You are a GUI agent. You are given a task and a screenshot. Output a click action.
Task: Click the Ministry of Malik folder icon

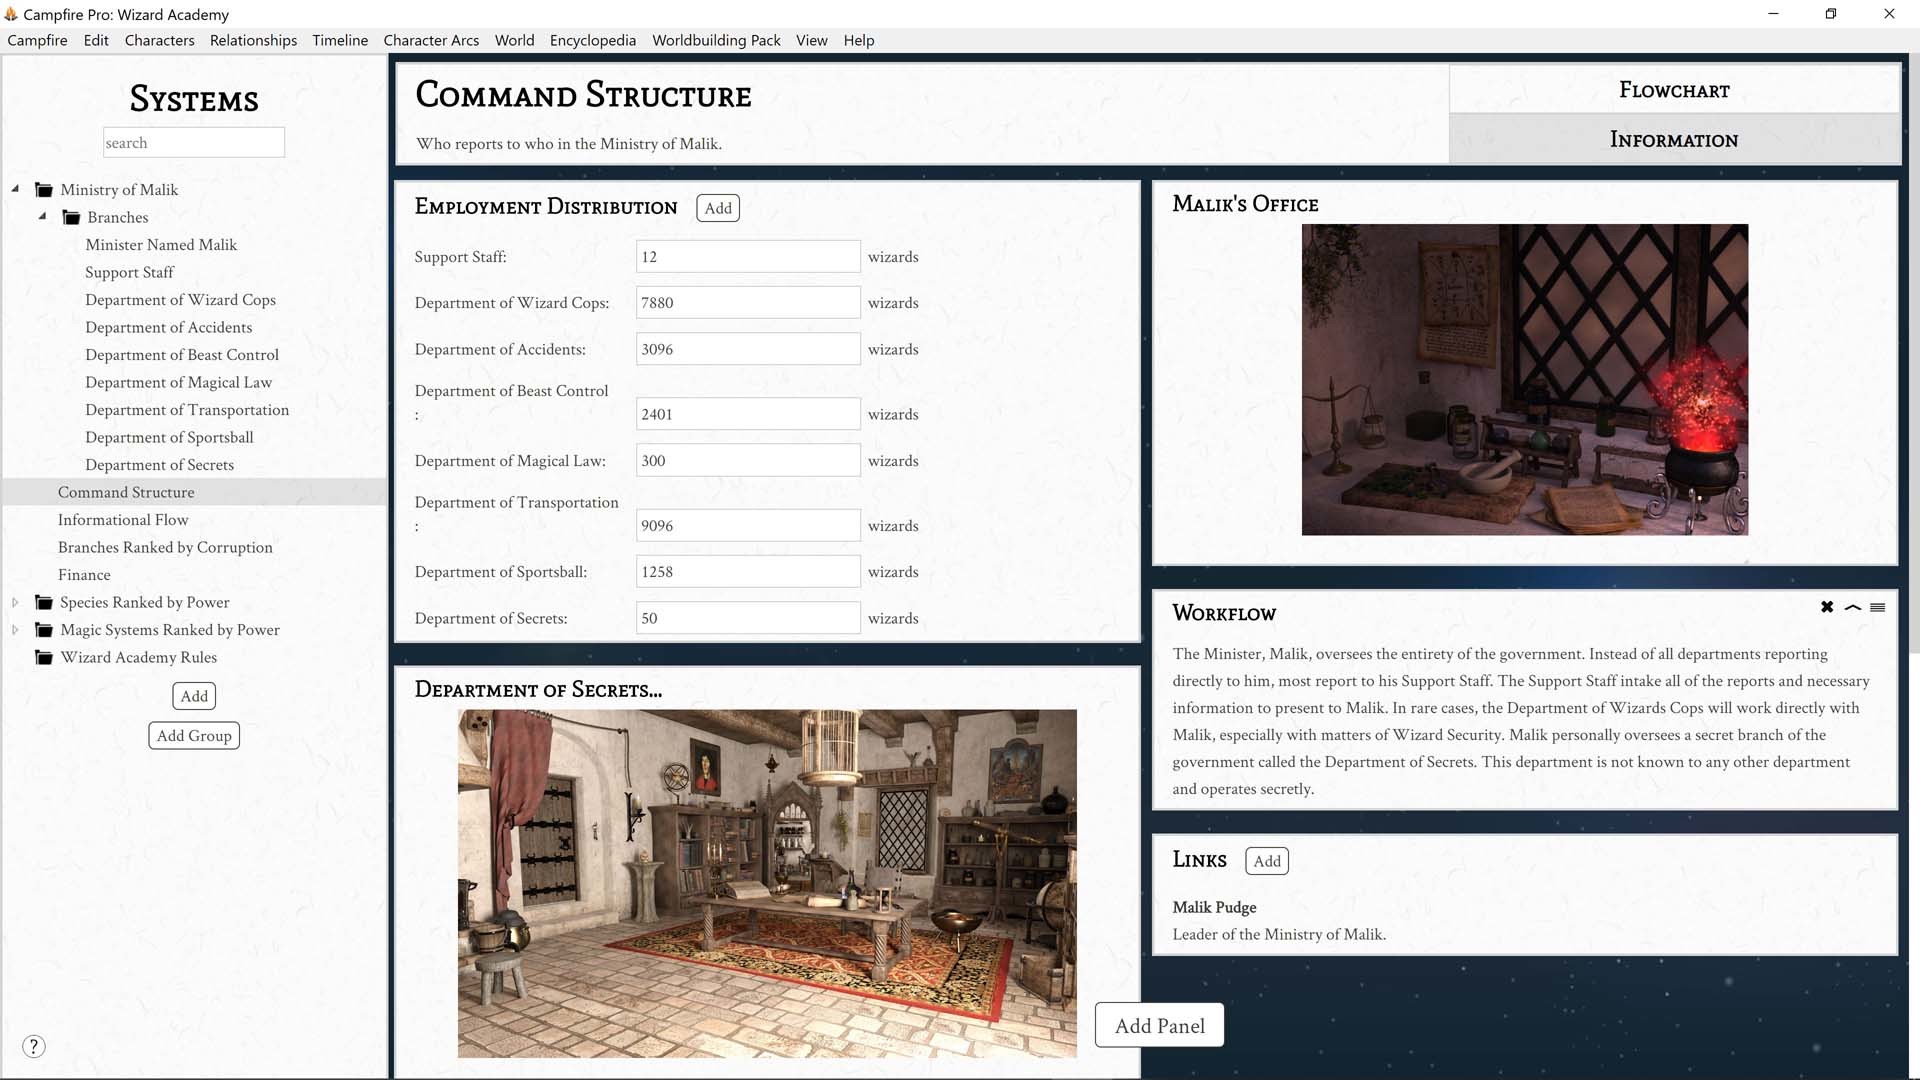coord(44,189)
